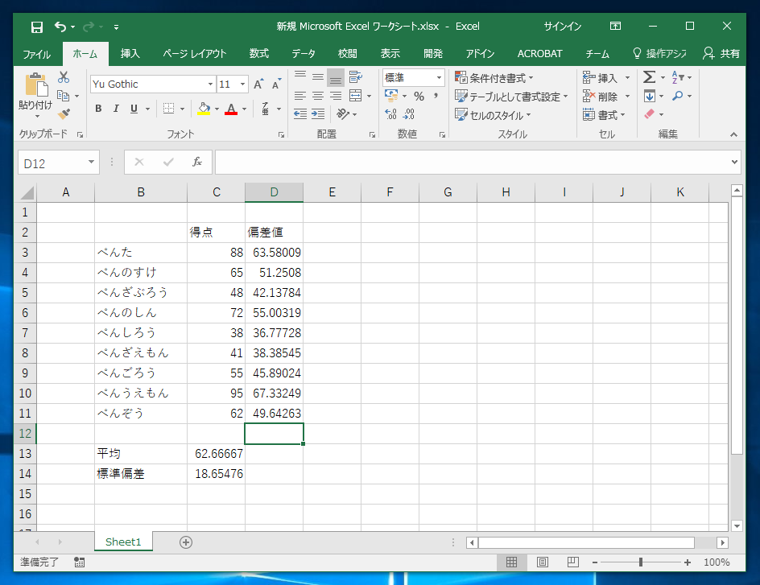Expand the number format 標準 dropdown
Screen dimensions: 760x585
439,78
